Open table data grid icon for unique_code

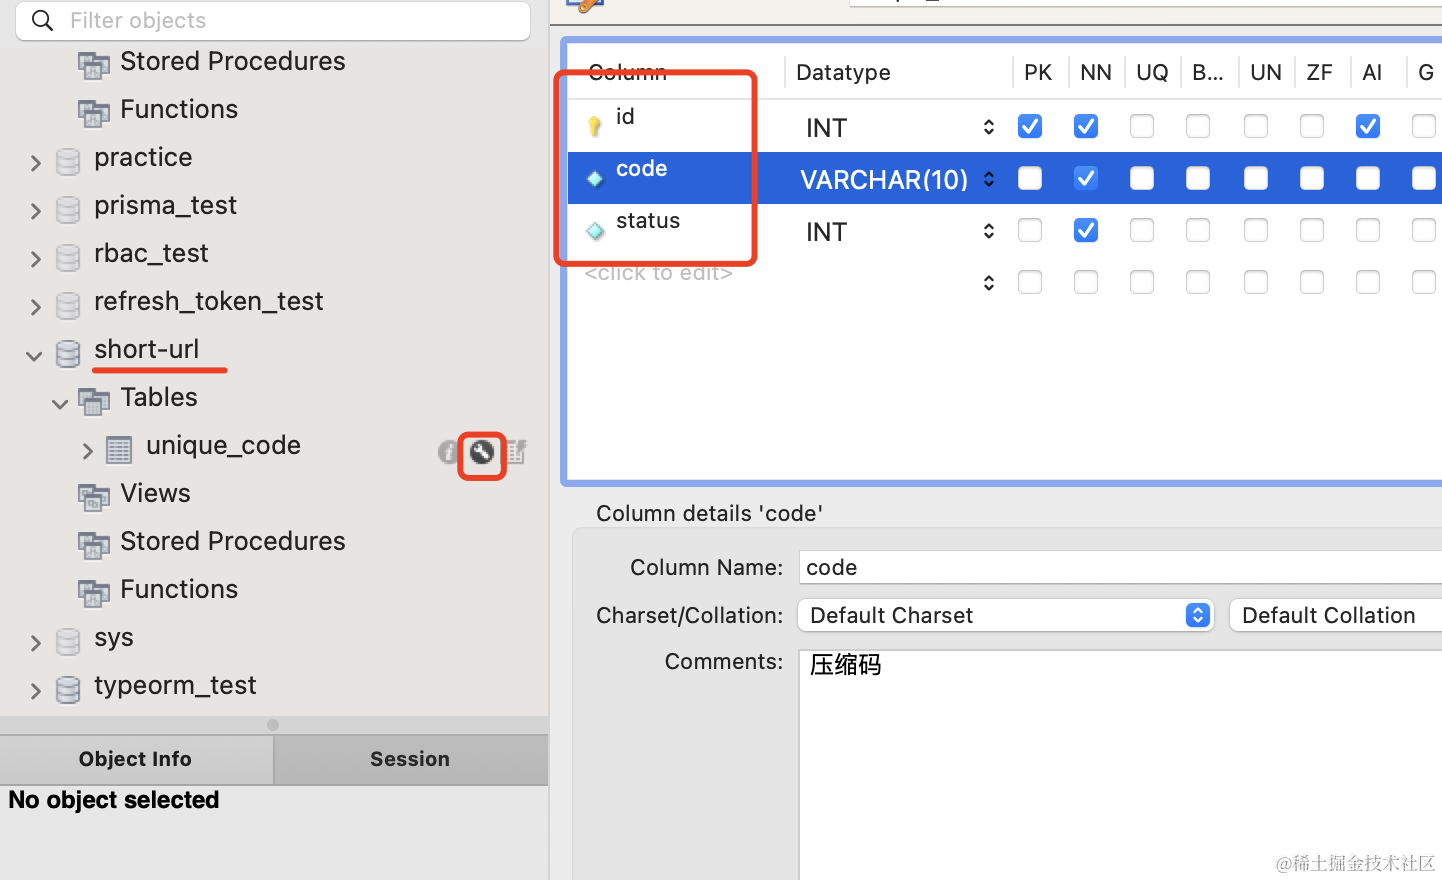point(516,453)
